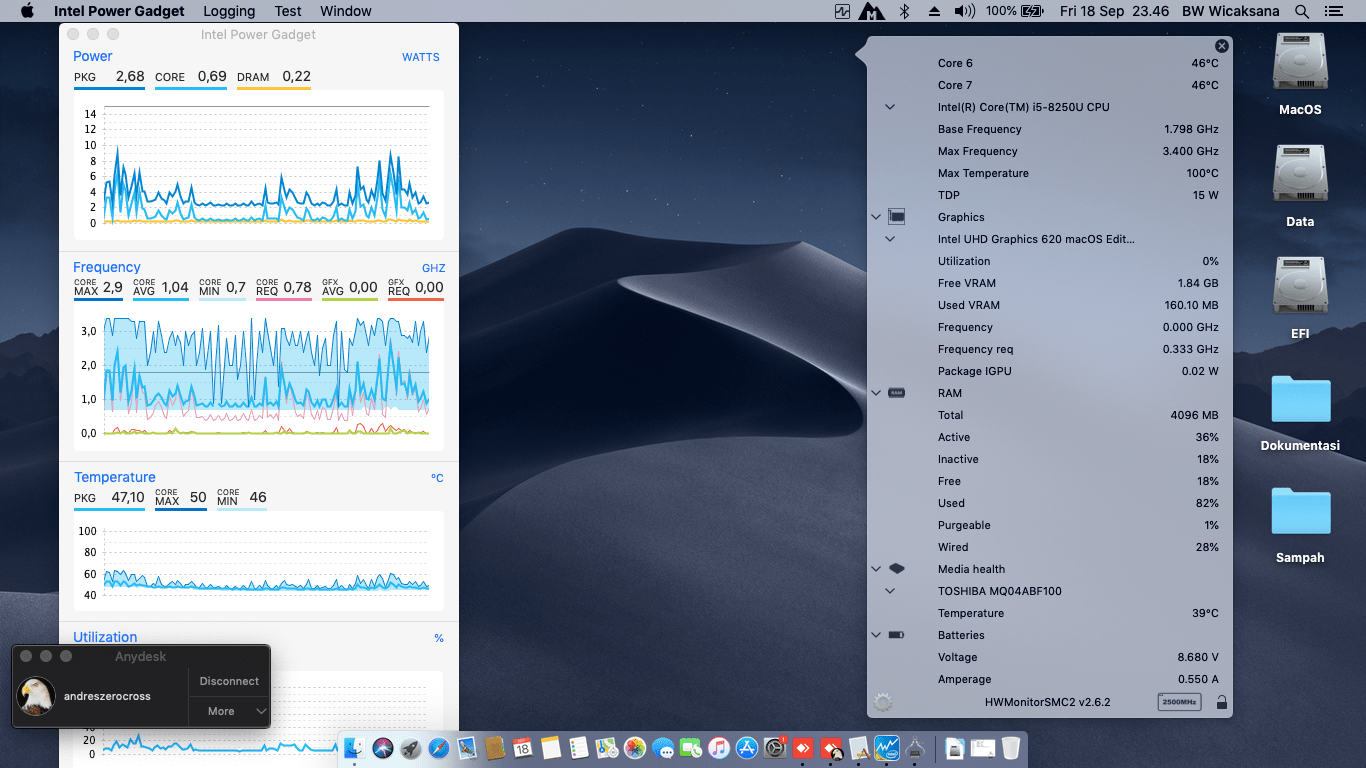Click Disconnect in the Anydesk window

[229, 681]
